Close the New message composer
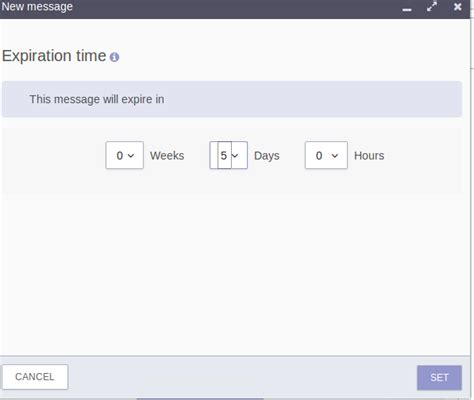The height and width of the screenshot is (400, 474). tap(457, 7)
